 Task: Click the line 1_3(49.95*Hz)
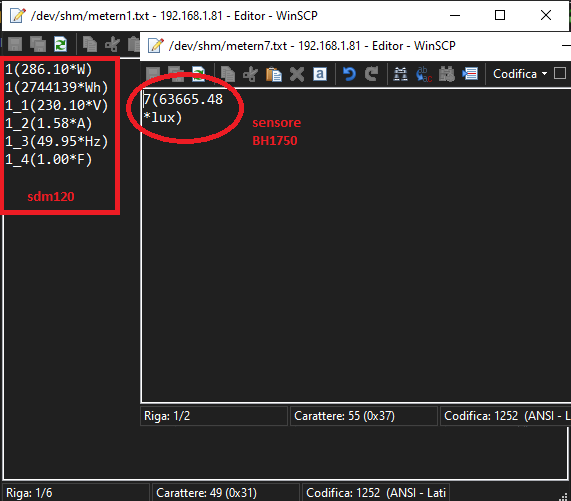tap(57, 141)
